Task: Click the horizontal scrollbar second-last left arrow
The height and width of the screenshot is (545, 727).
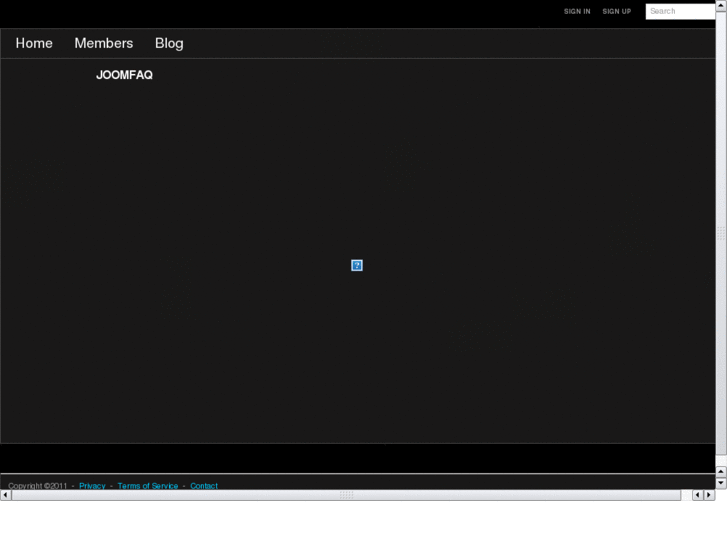Action: 698,495
